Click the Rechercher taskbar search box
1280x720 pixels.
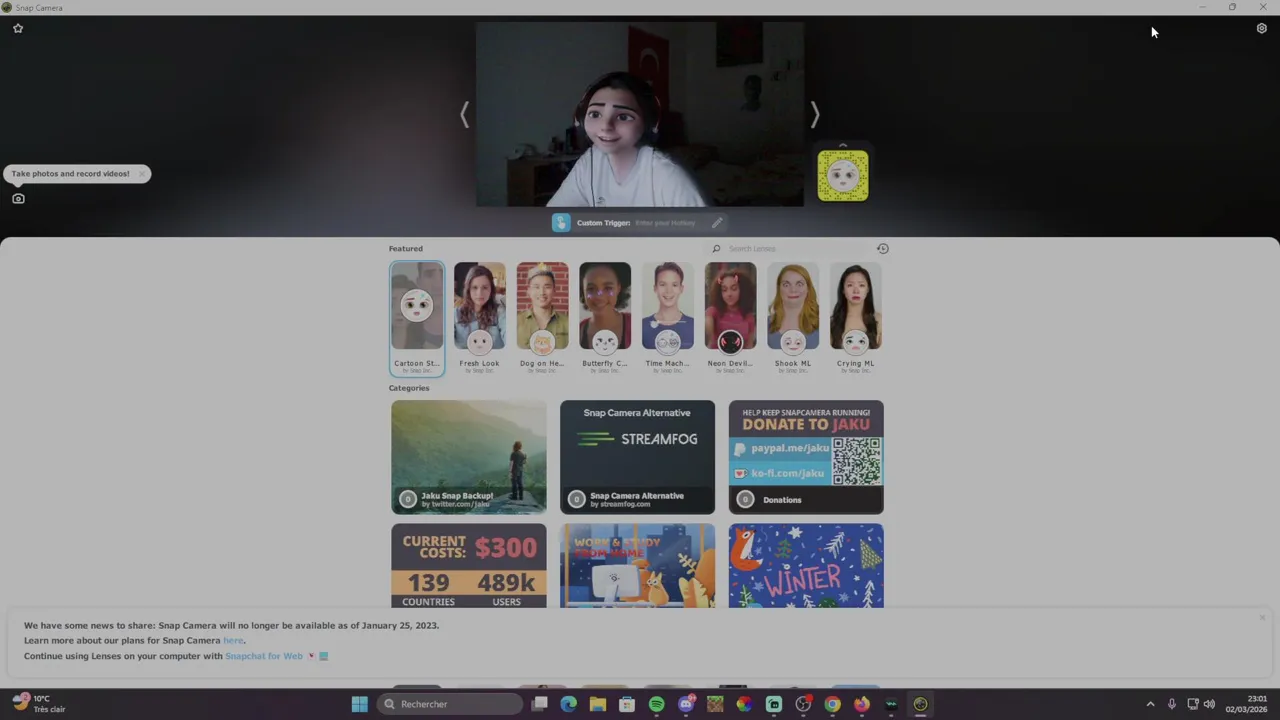[x=451, y=704]
